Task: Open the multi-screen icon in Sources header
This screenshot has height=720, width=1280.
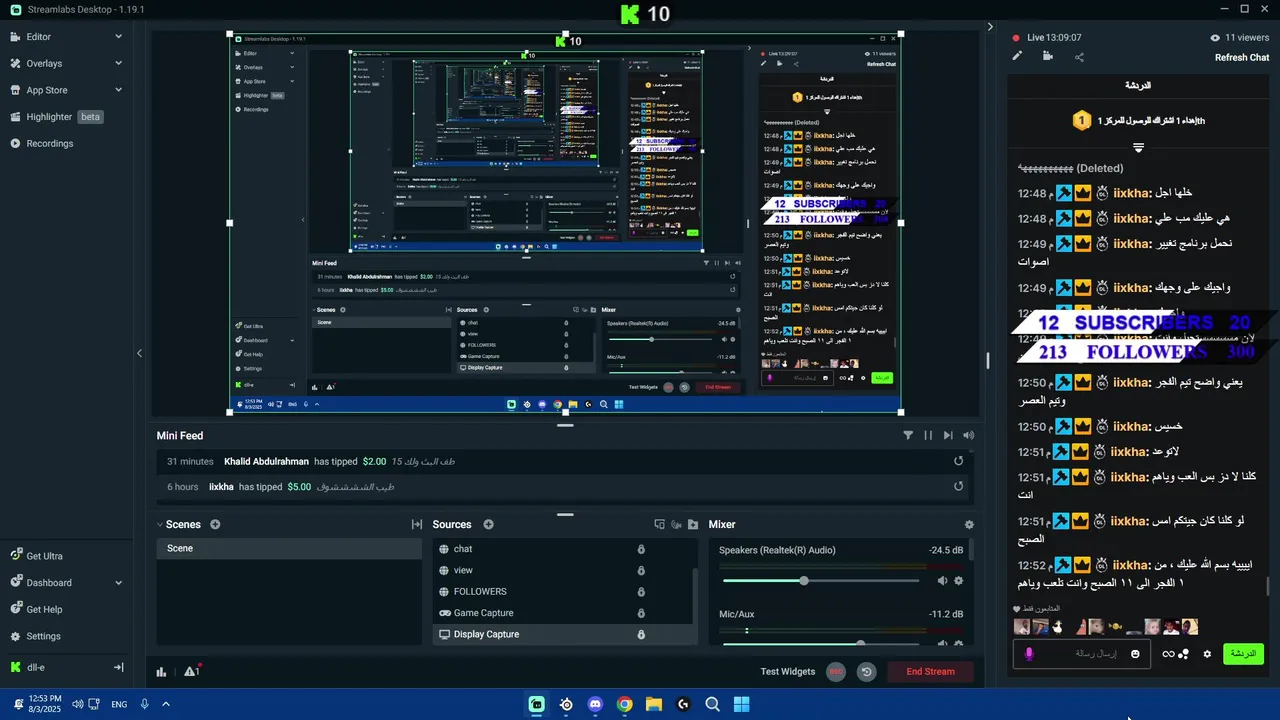Action: [659, 525]
